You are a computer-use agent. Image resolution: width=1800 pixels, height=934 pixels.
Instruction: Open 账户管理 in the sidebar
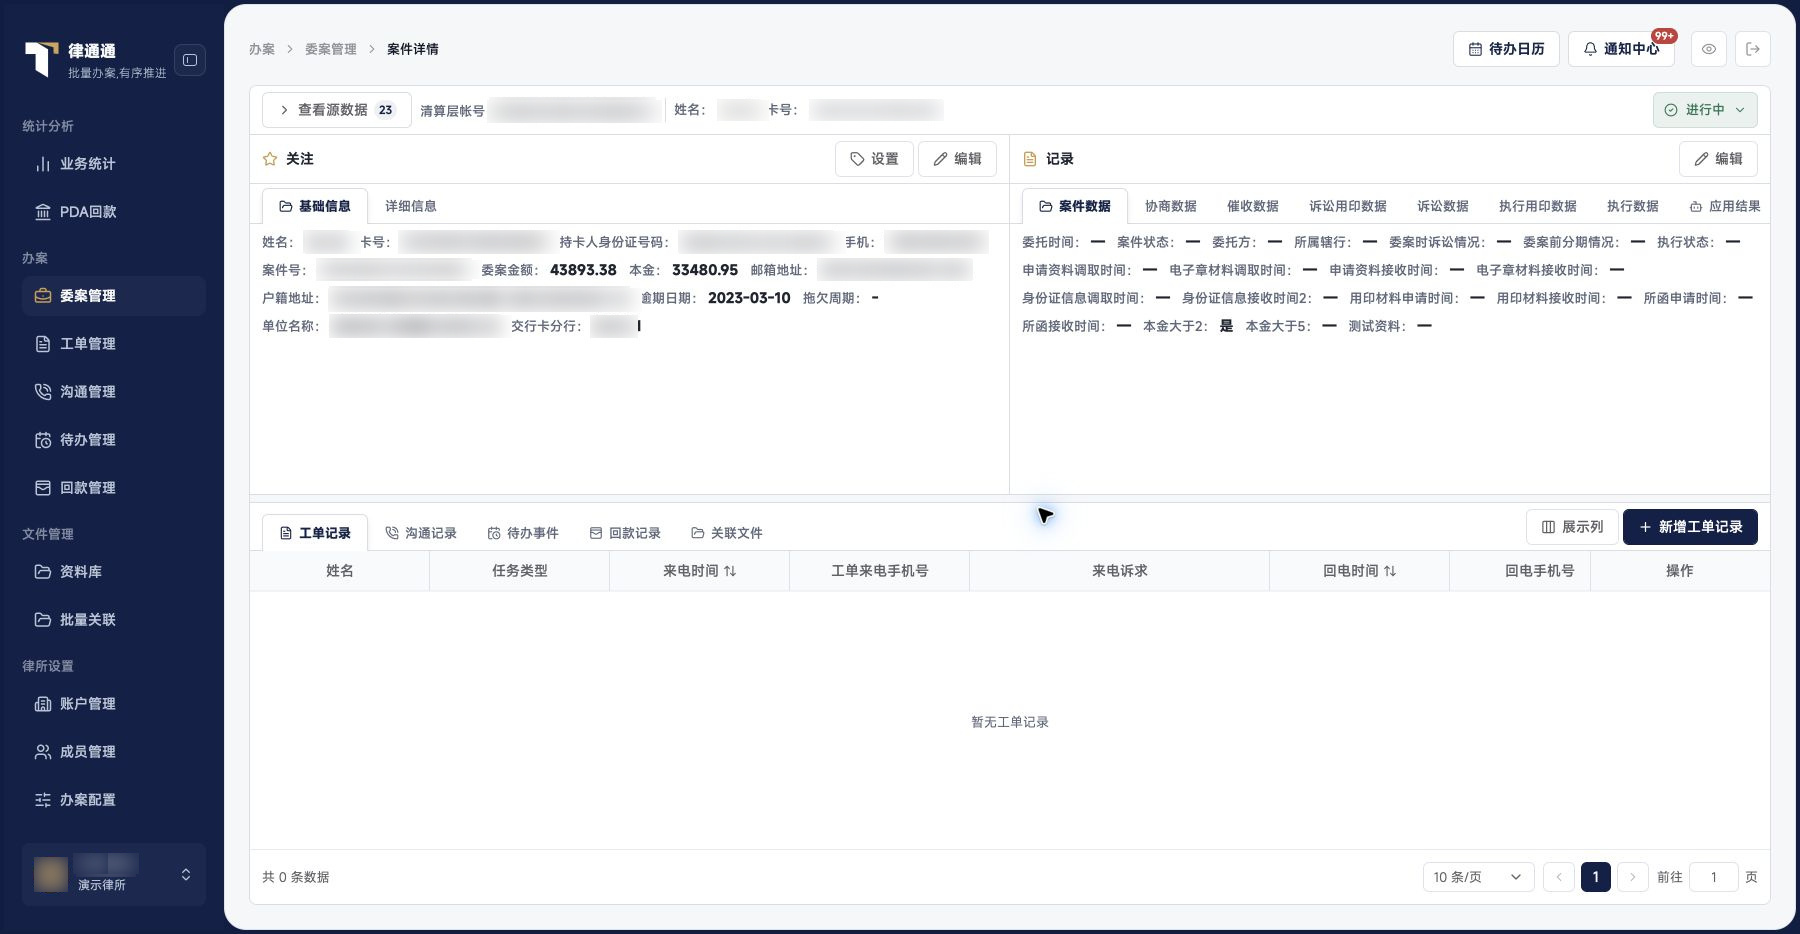[114, 704]
